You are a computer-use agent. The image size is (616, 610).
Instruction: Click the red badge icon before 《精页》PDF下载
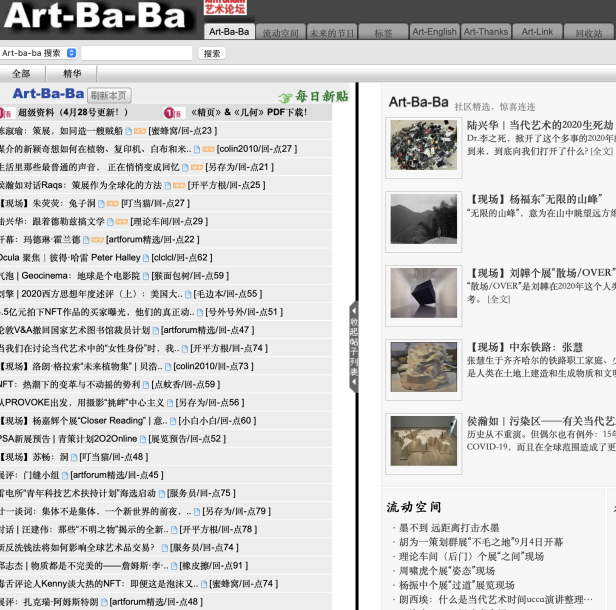[x=173, y=113]
